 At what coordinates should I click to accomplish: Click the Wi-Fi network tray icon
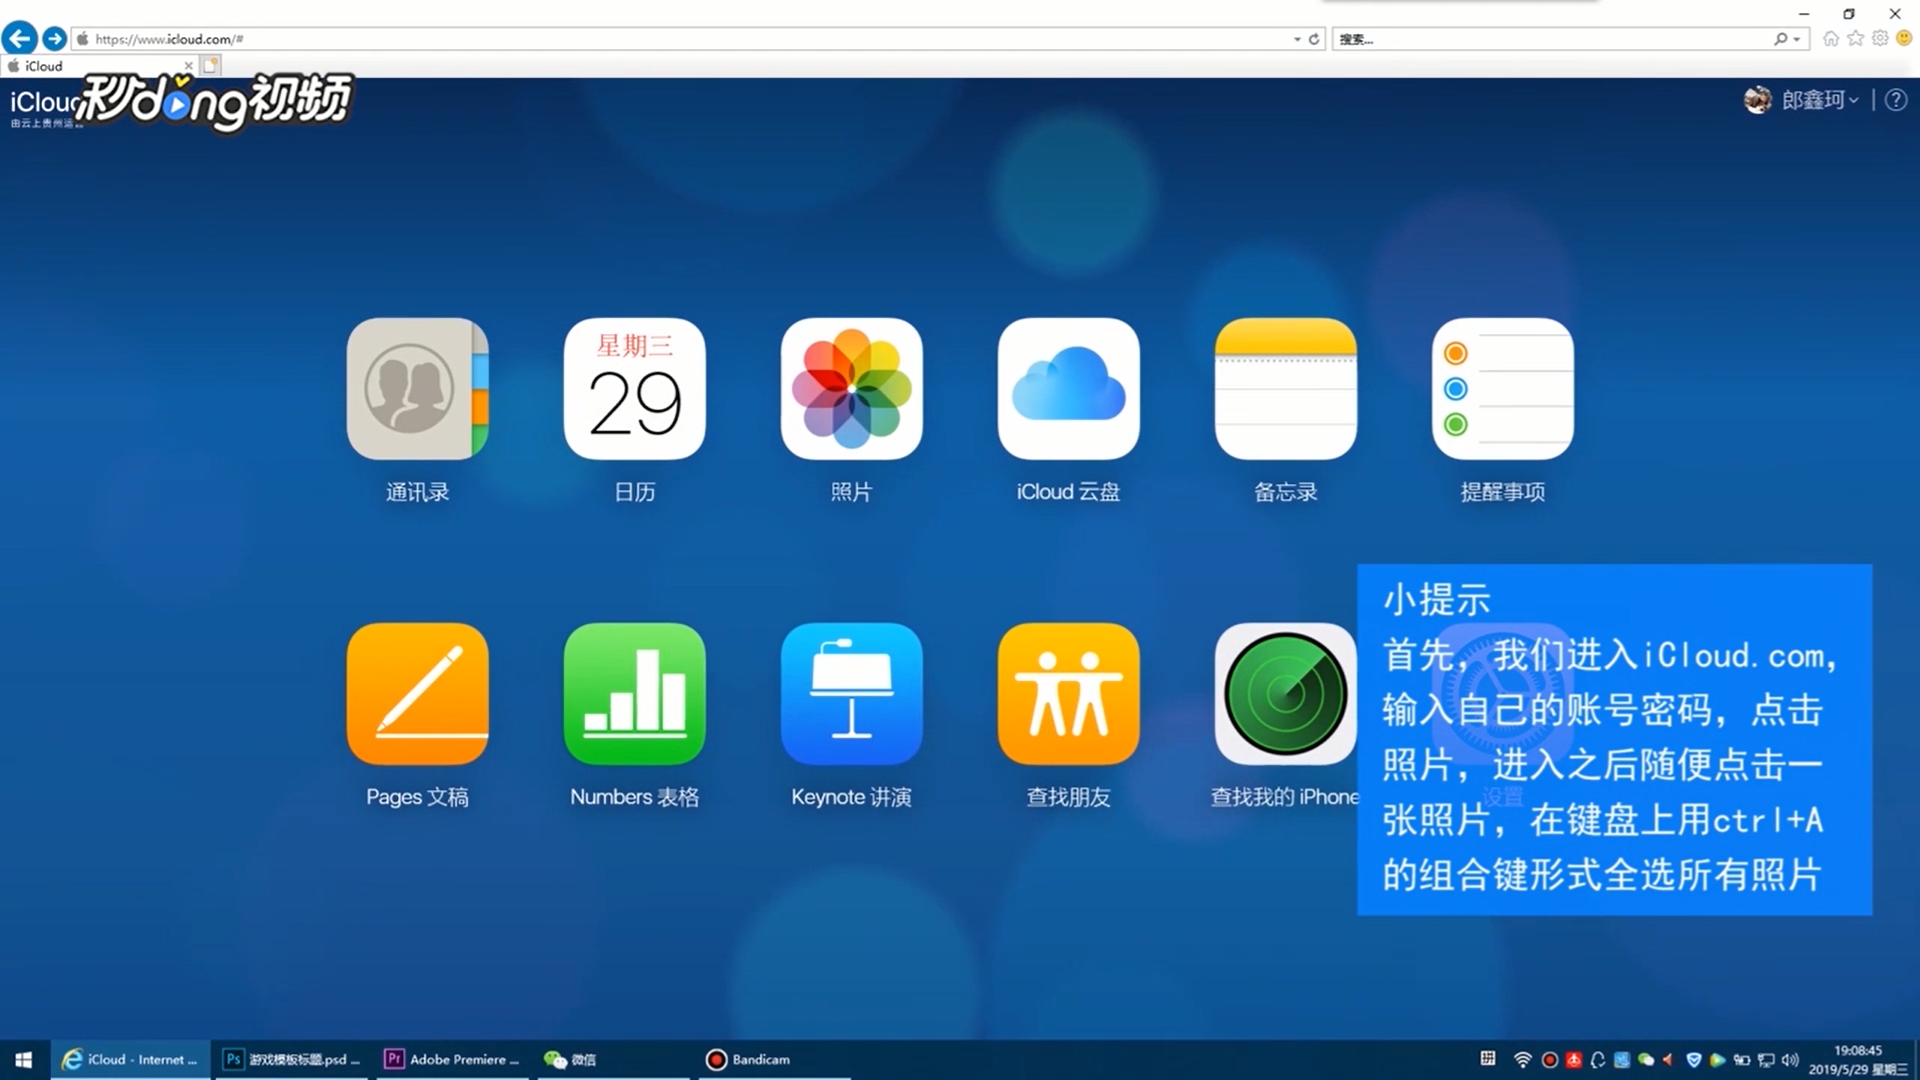[x=1523, y=1060]
